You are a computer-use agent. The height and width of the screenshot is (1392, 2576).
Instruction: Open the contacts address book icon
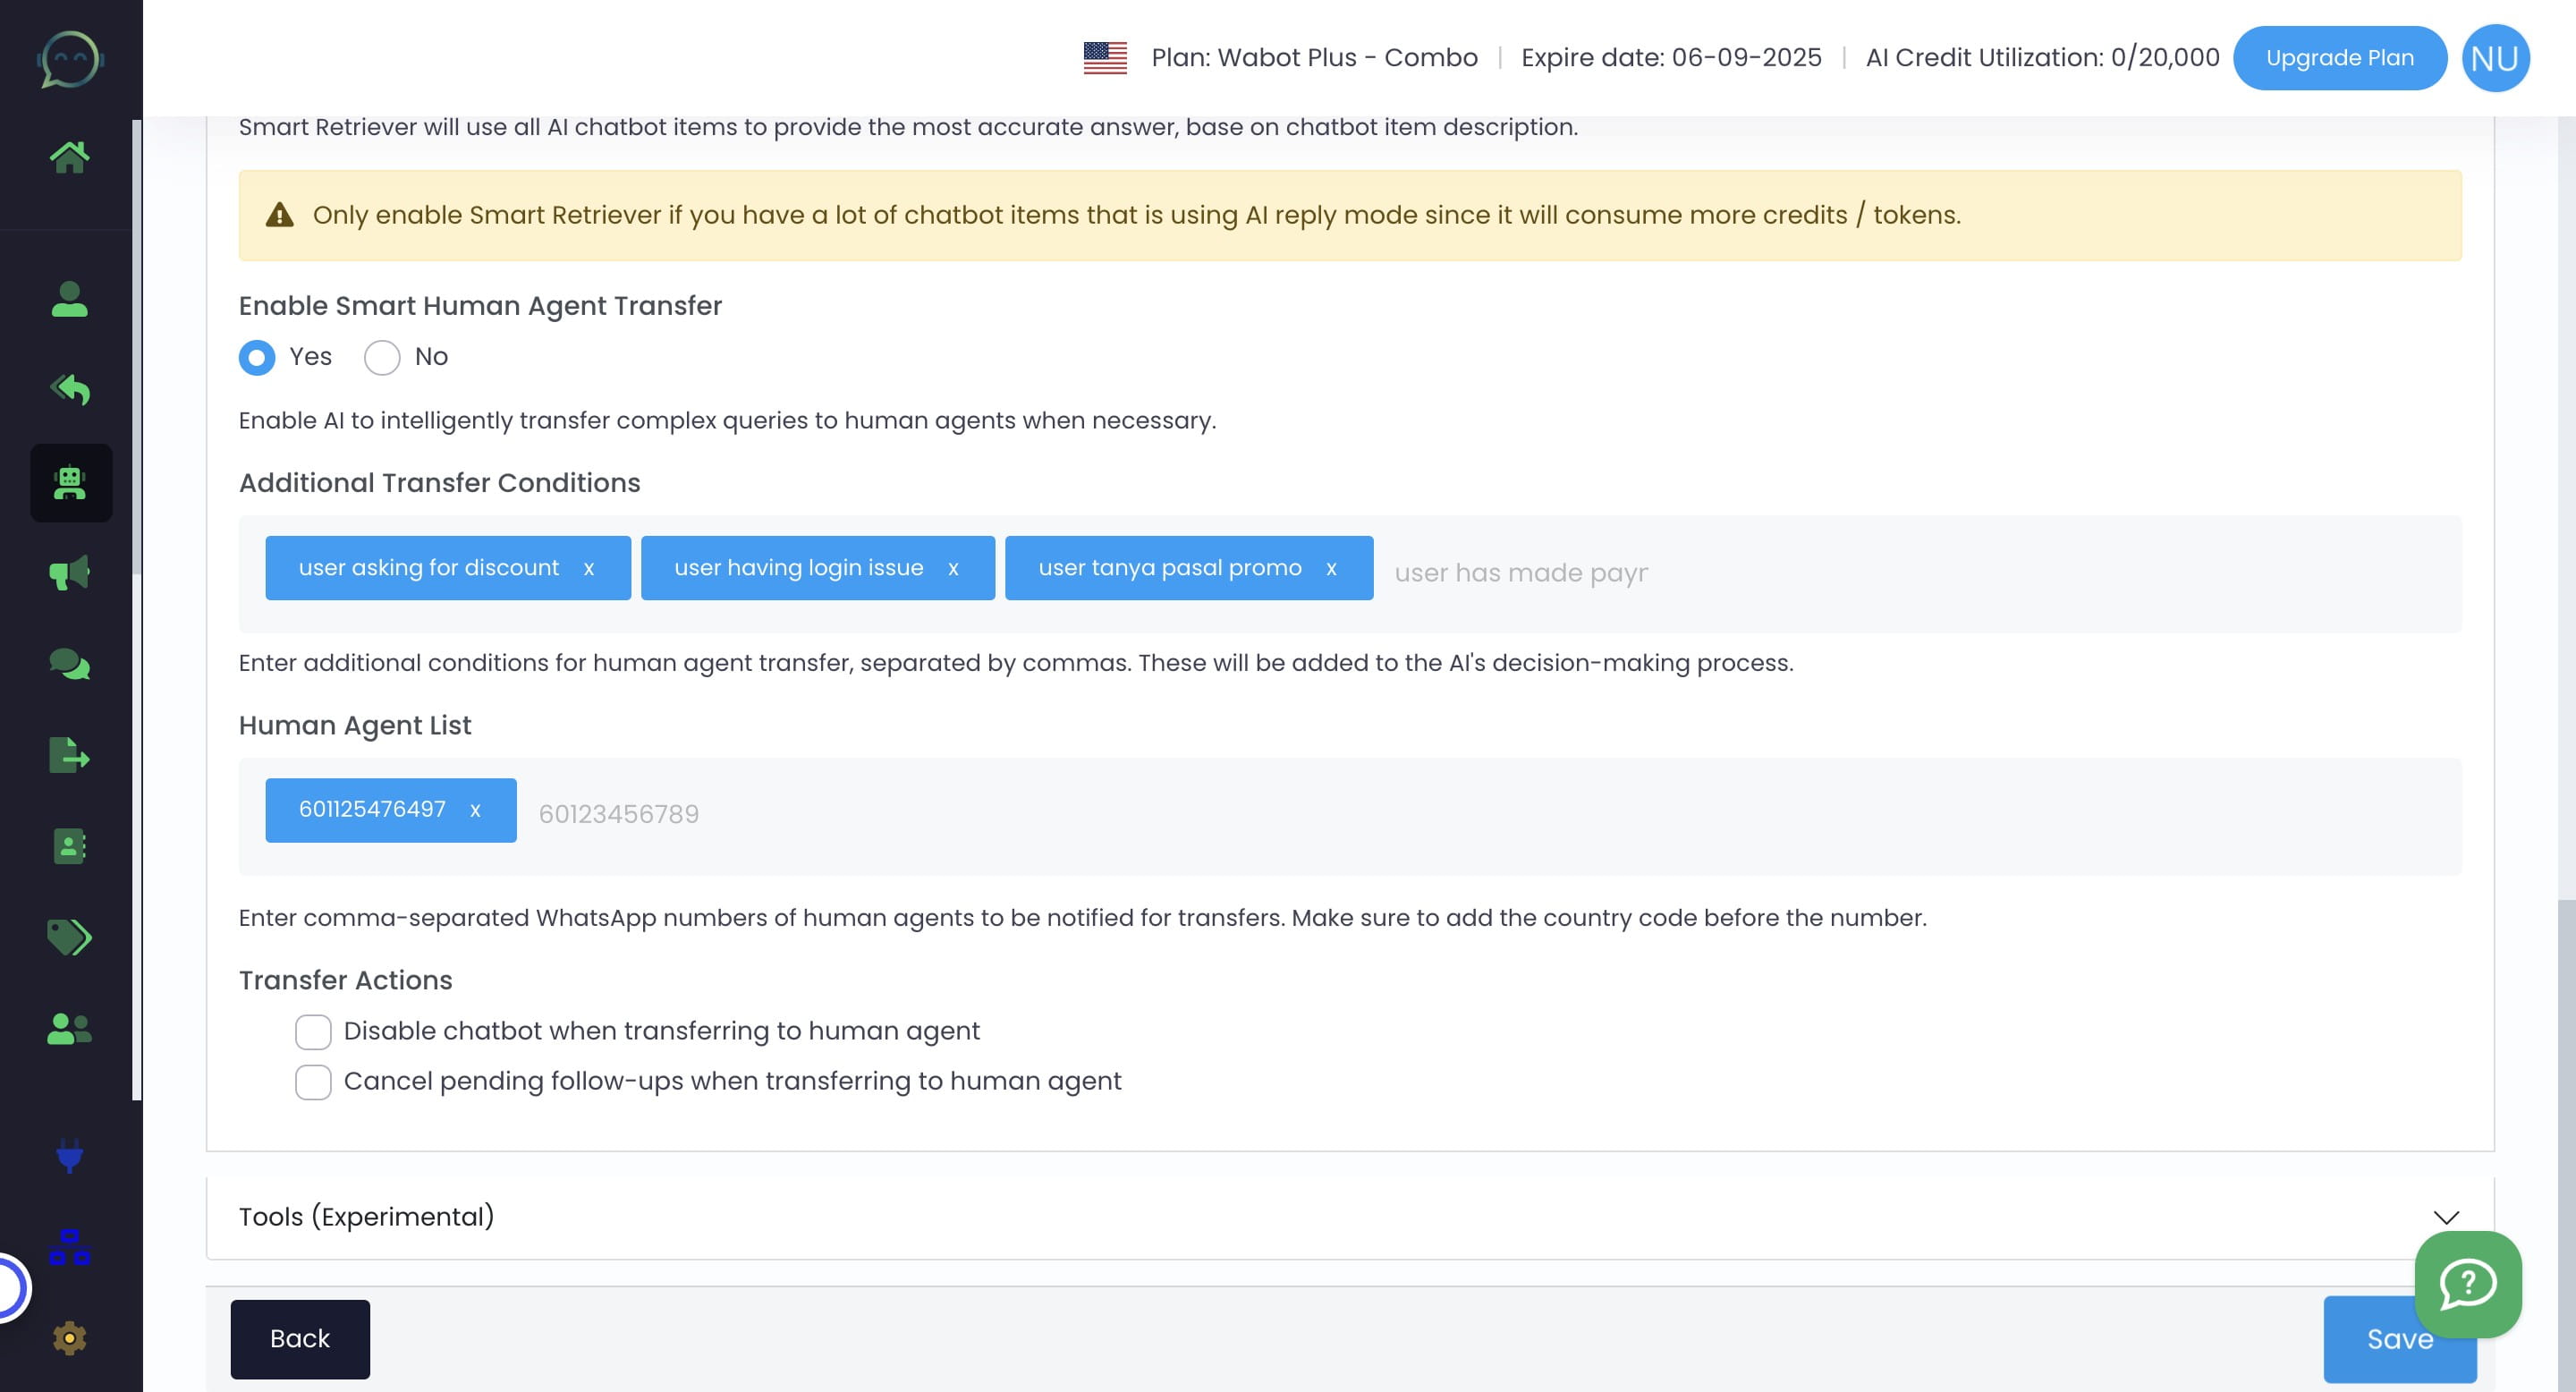pyautogui.click(x=69, y=846)
